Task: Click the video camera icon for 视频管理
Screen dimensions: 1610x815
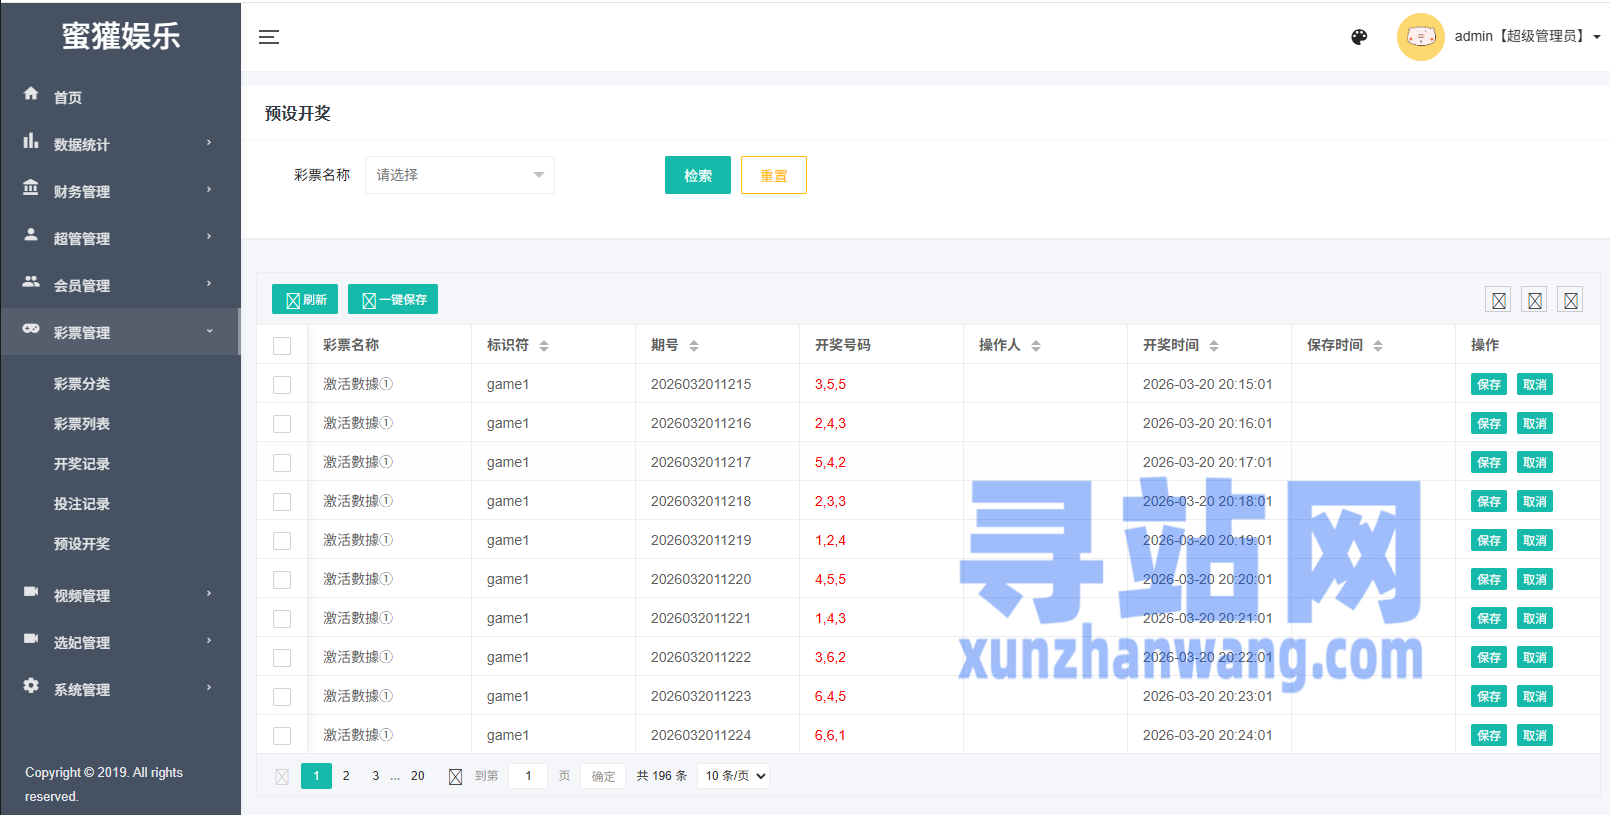Action: (x=31, y=592)
